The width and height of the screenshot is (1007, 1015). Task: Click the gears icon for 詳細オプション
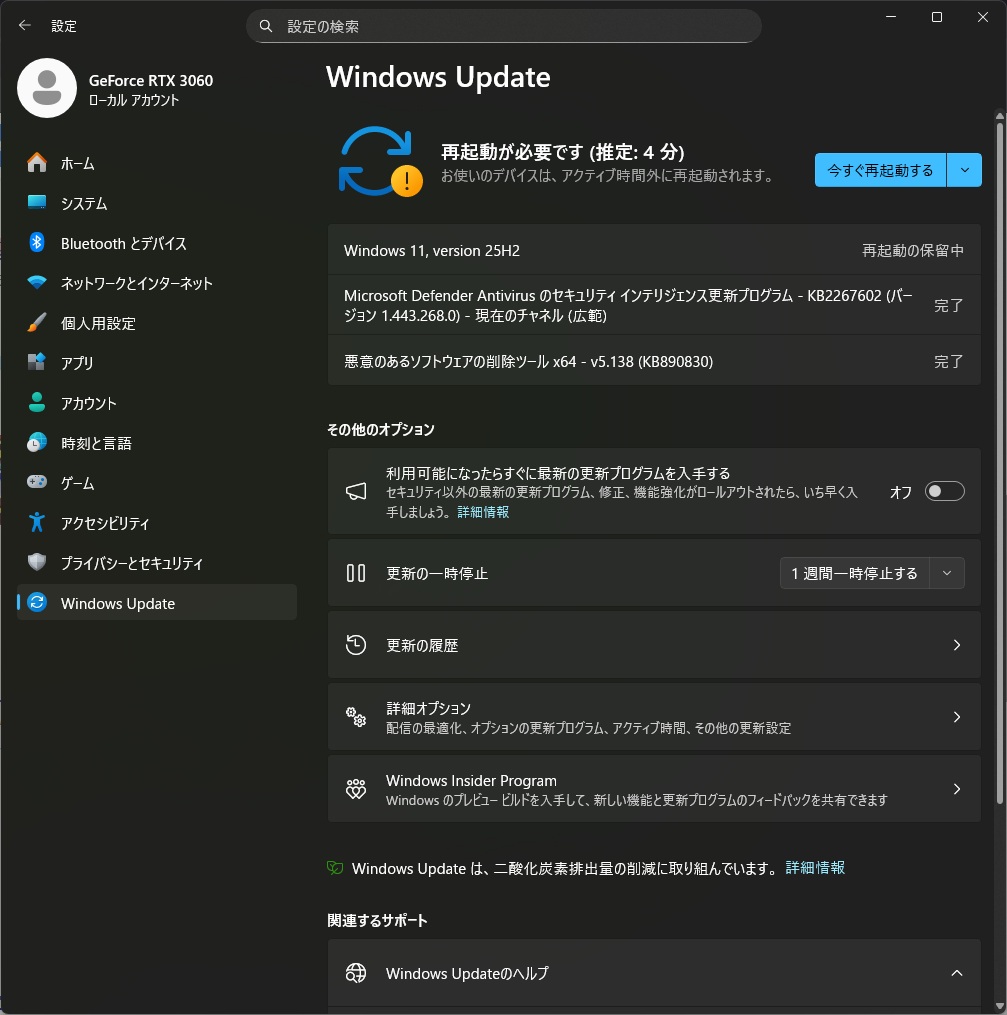click(x=356, y=717)
